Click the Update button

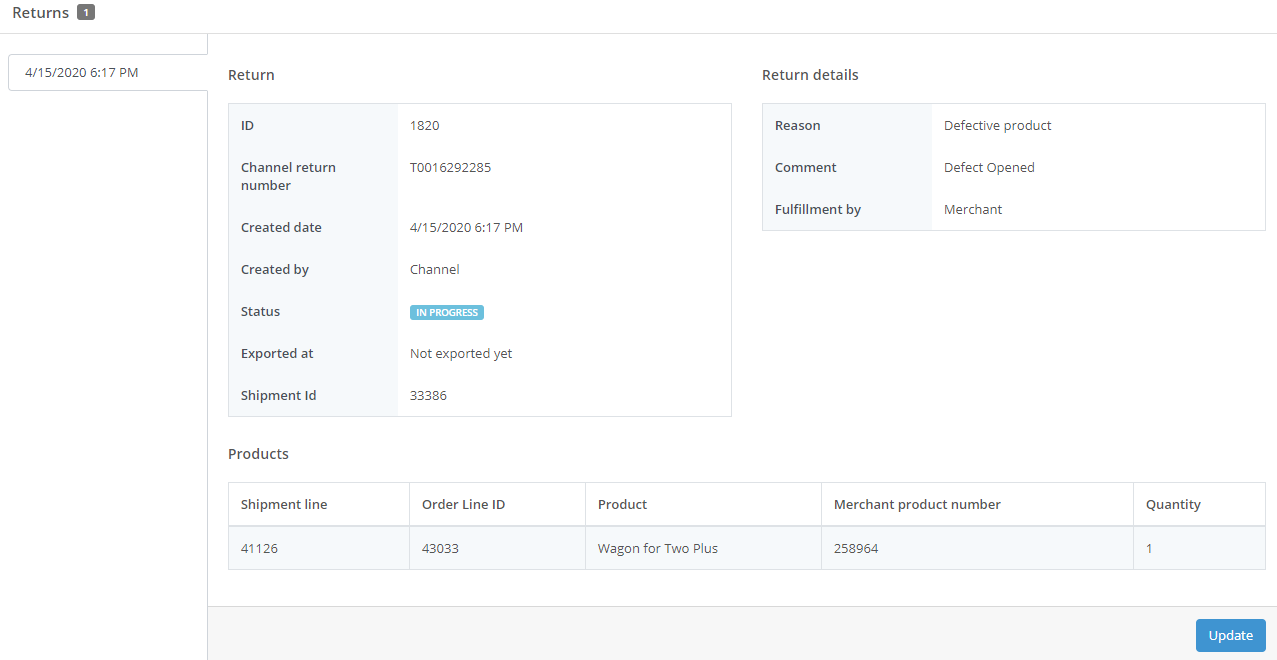tap(1230, 635)
